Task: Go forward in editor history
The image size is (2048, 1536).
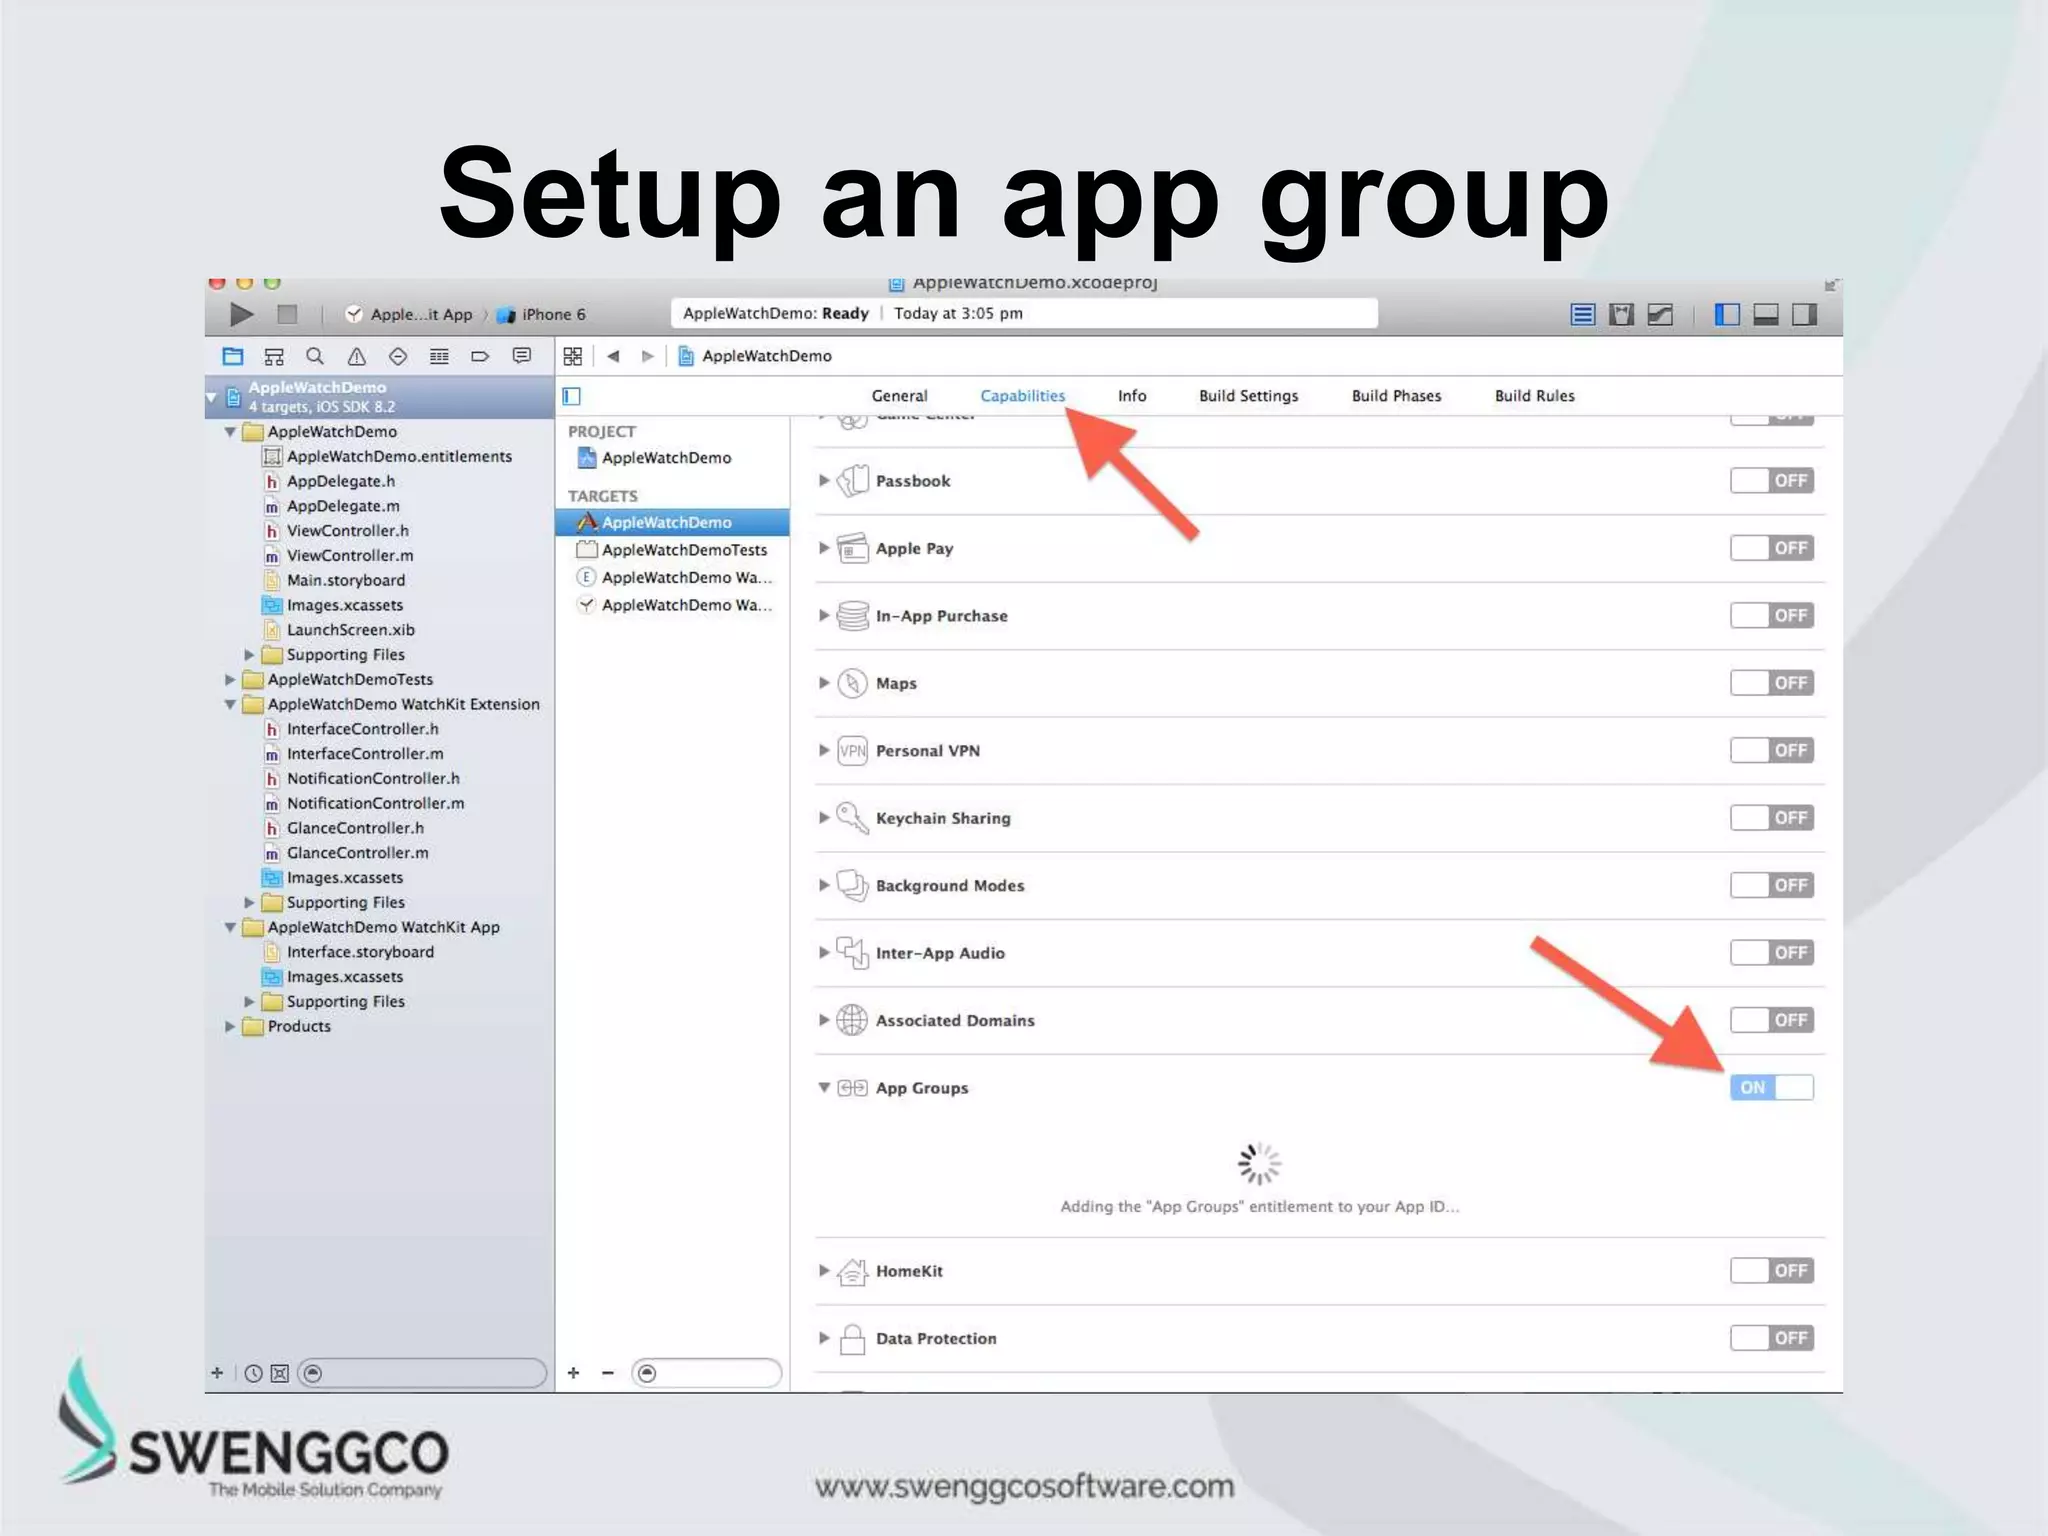Action: click(x=648, y=356)
